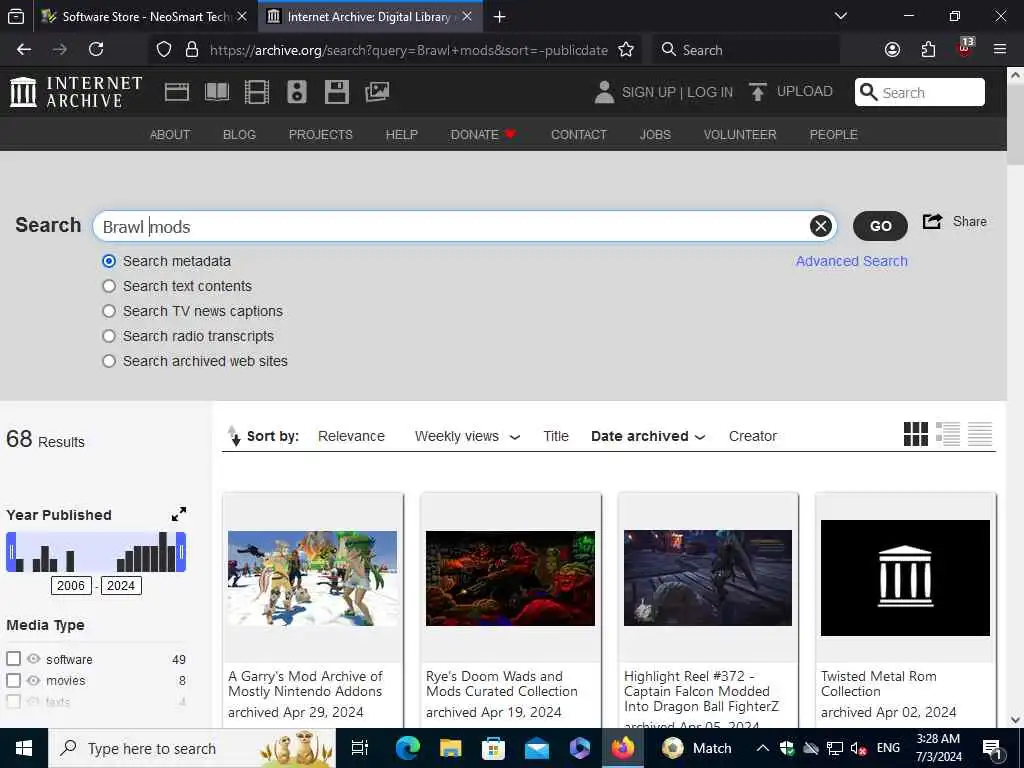Open the PROJECTS menu item

pyautogui.click(x=321, y=135)
